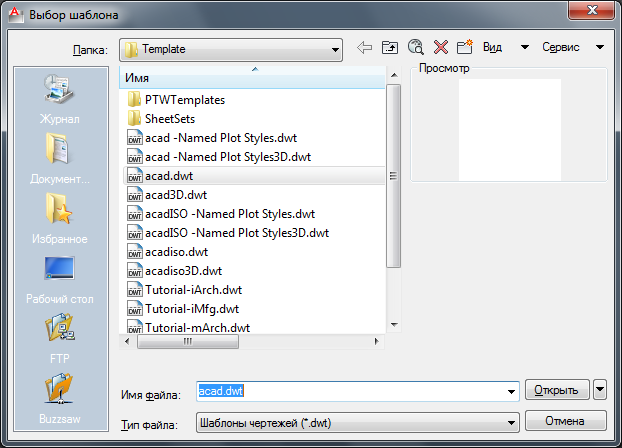The image size is (622, 448).
Task: Click DWT icon of Tutorial-iArch.dwt
Action: [x=135, y=290]
